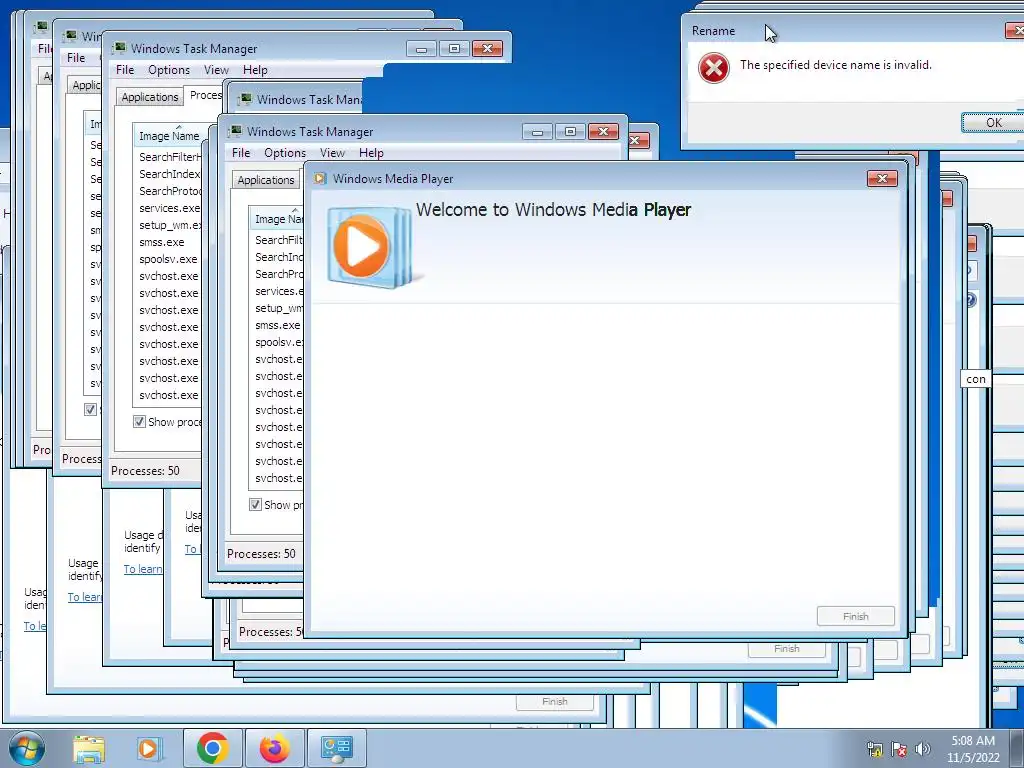This screenshot has height=768, width=1024.
Task: Open the Options menu in the Task Manager with the Processes tab
Action: tap(168, 70)
